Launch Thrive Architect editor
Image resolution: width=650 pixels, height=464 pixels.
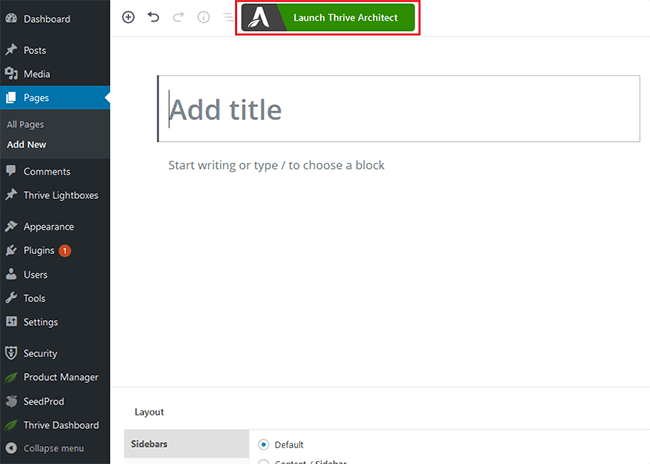click(328, 17)
